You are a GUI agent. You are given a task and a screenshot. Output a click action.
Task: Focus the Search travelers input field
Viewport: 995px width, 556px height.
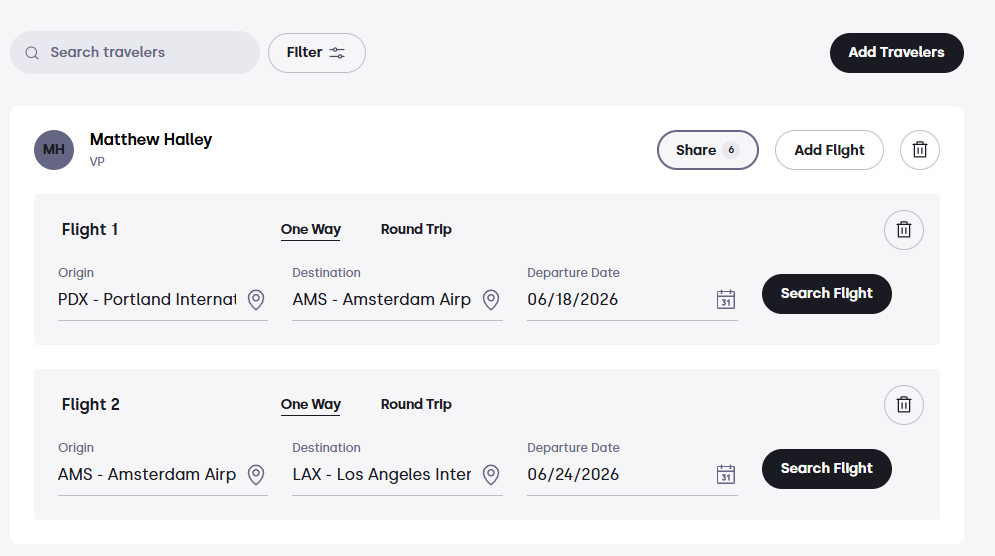(135, 53)
